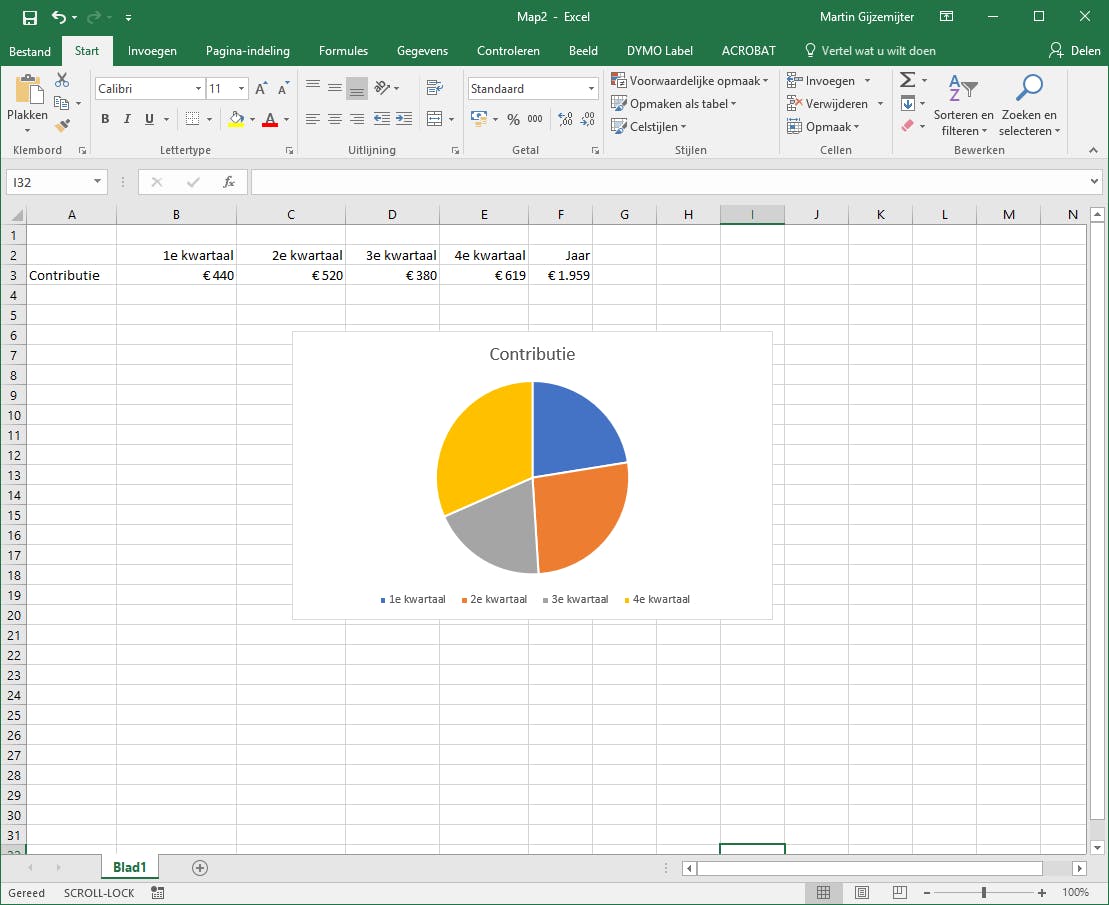Click Sorteren en filteren button
Image resolution: width=1109 pixels, height=905 pixels.
[963, 105]
